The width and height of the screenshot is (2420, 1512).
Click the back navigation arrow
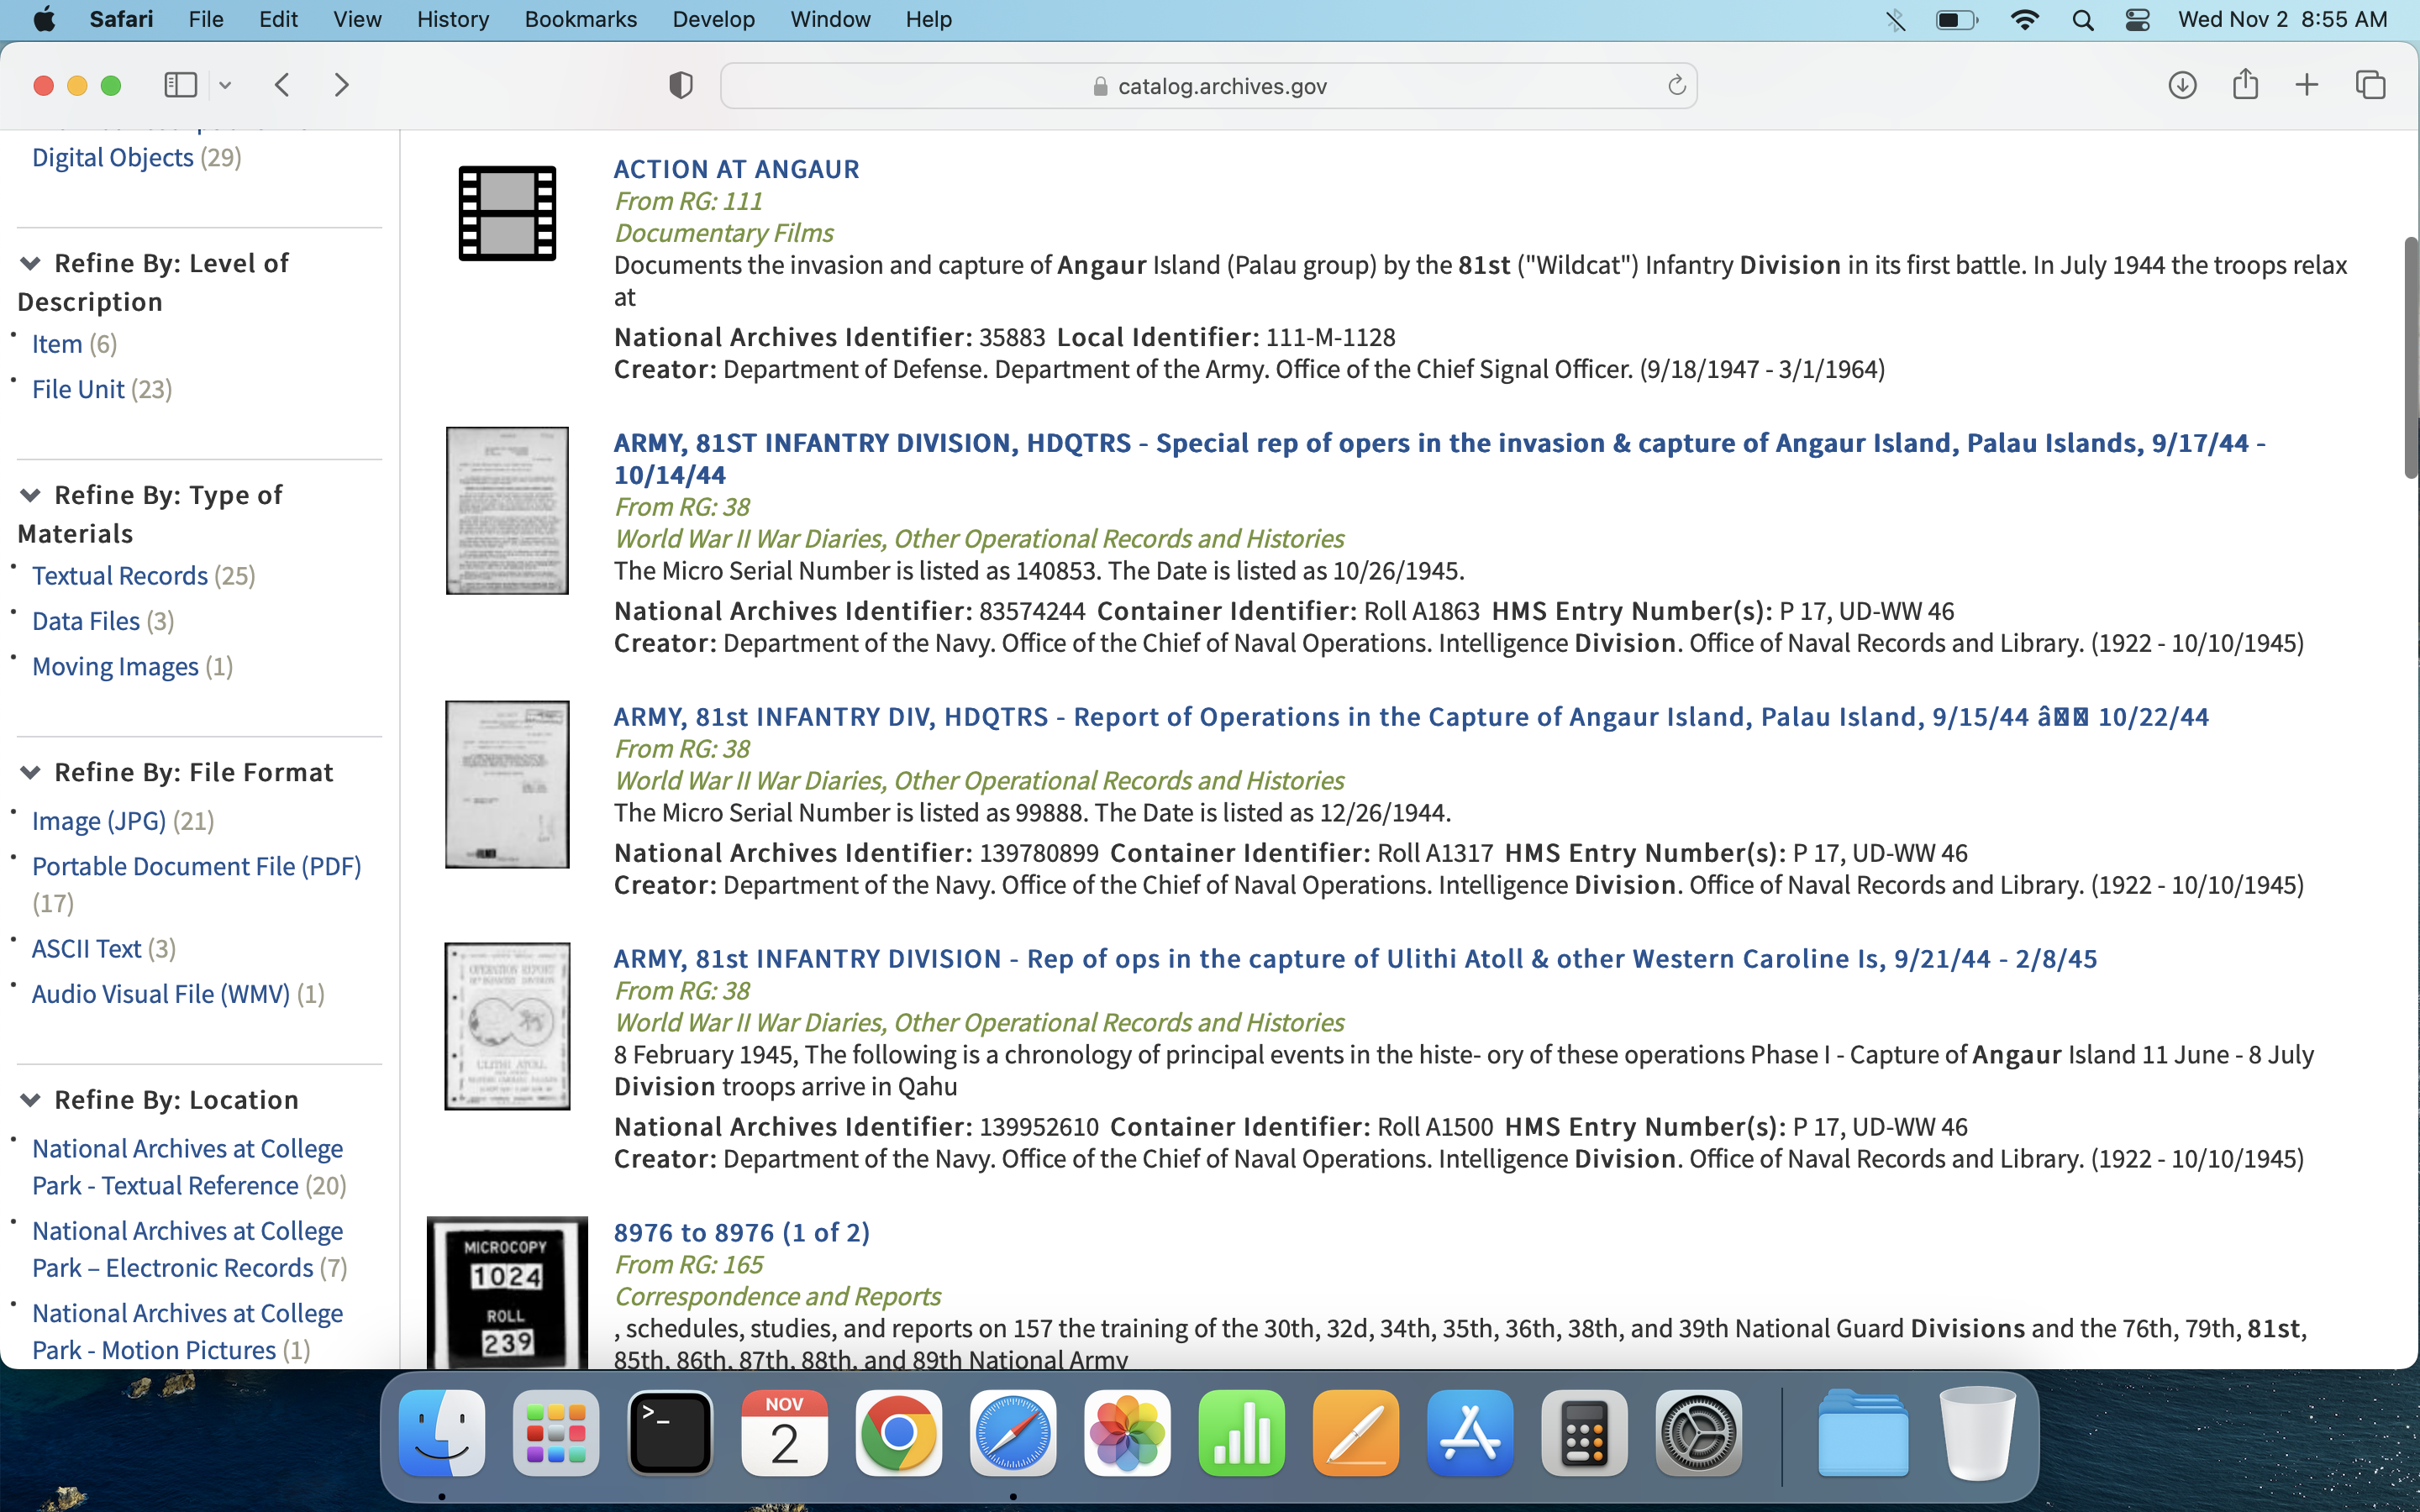pos(282,85)
